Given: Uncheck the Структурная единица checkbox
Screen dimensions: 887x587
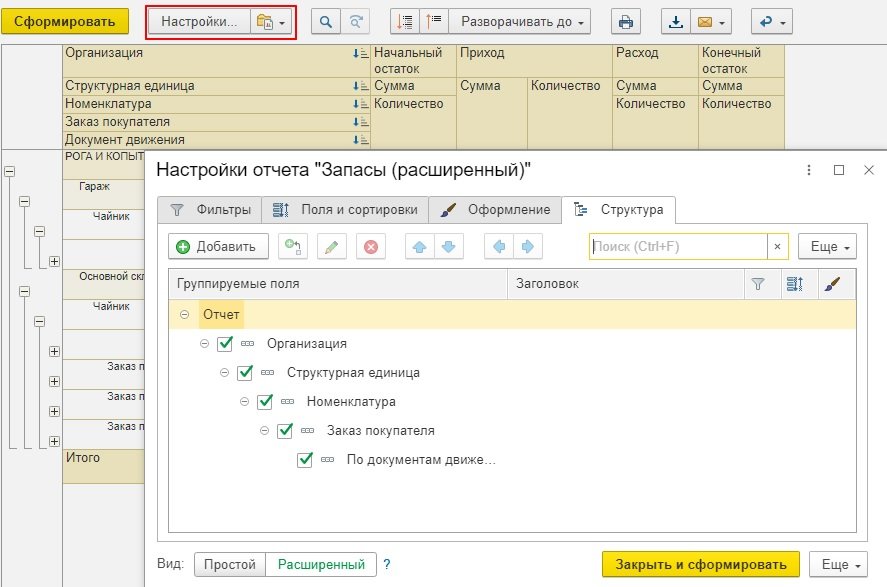Looking at the screenshot, I should (x=245, y=373).
